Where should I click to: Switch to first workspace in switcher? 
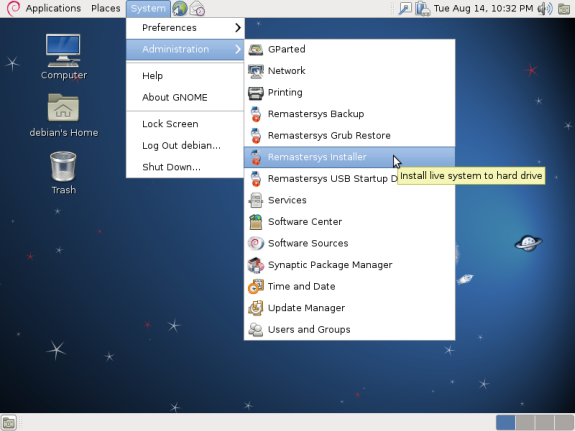(x=505, y=423)
